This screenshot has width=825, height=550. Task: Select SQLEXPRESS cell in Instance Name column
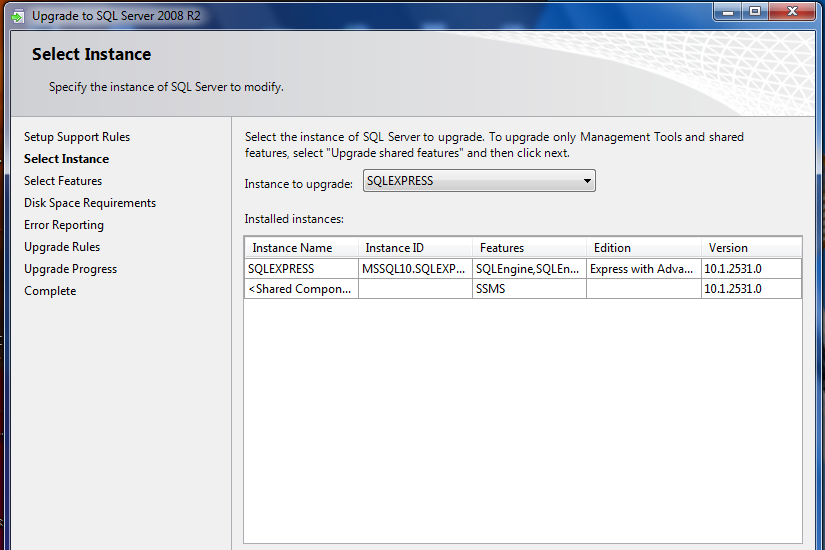pyautogui.click(x=301, y=269)
